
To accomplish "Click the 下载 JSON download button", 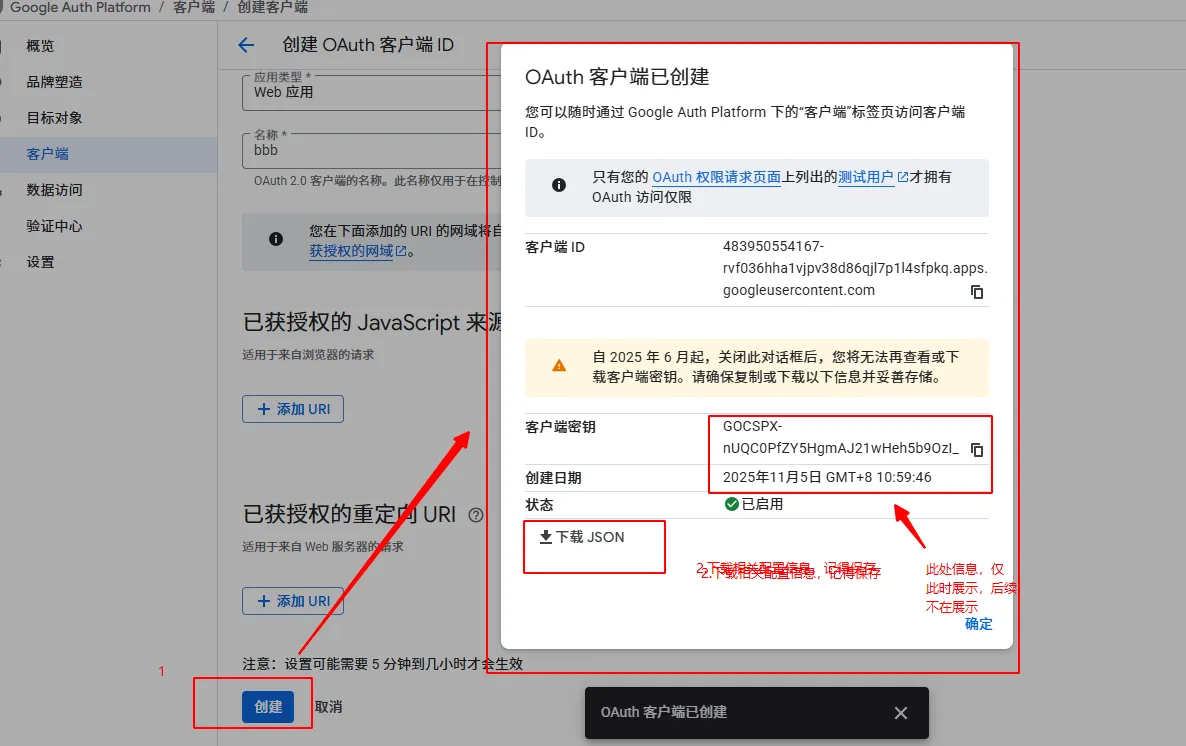I will [x=581, y=537].
